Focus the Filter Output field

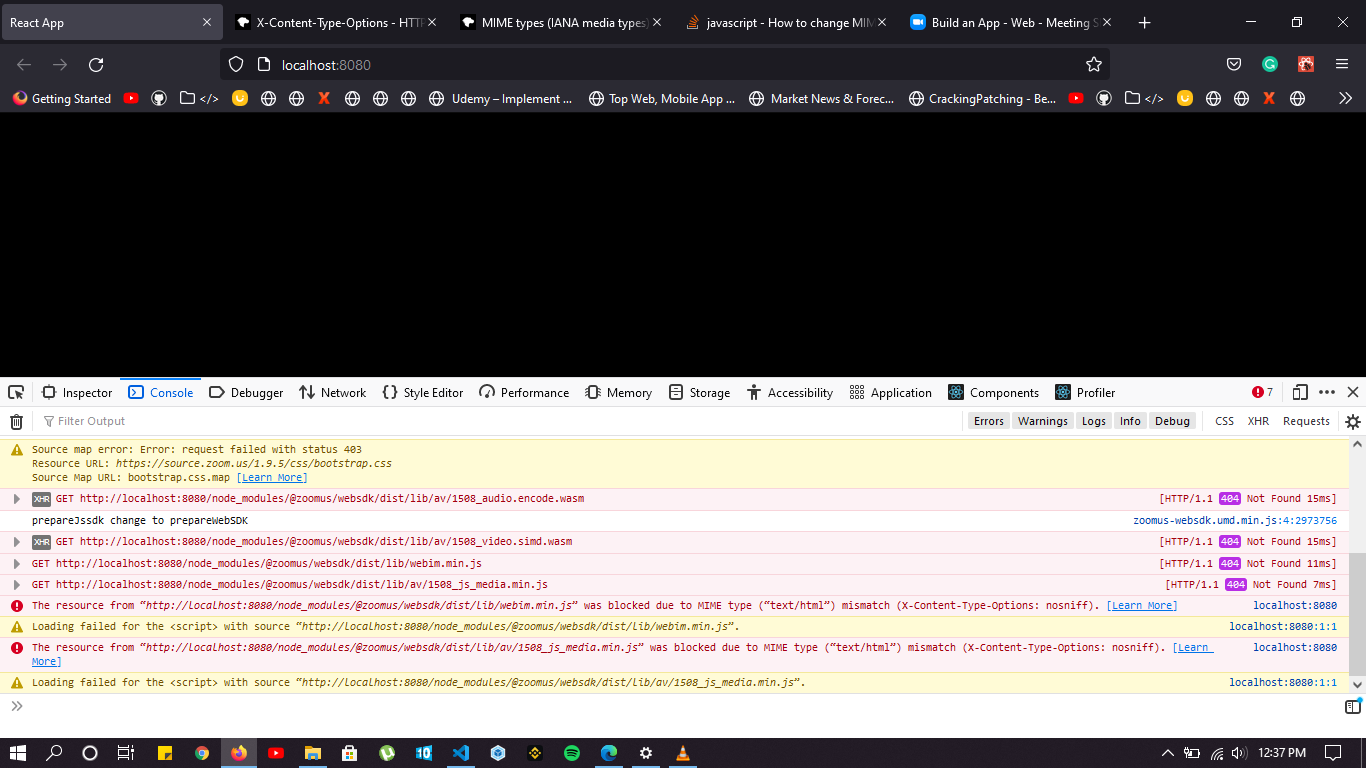pos(500,421)
